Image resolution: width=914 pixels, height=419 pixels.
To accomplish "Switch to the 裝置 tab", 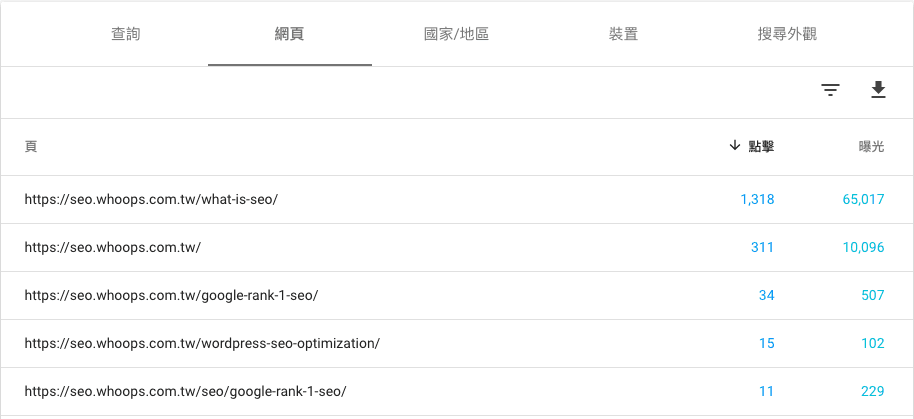I will 623,34.
